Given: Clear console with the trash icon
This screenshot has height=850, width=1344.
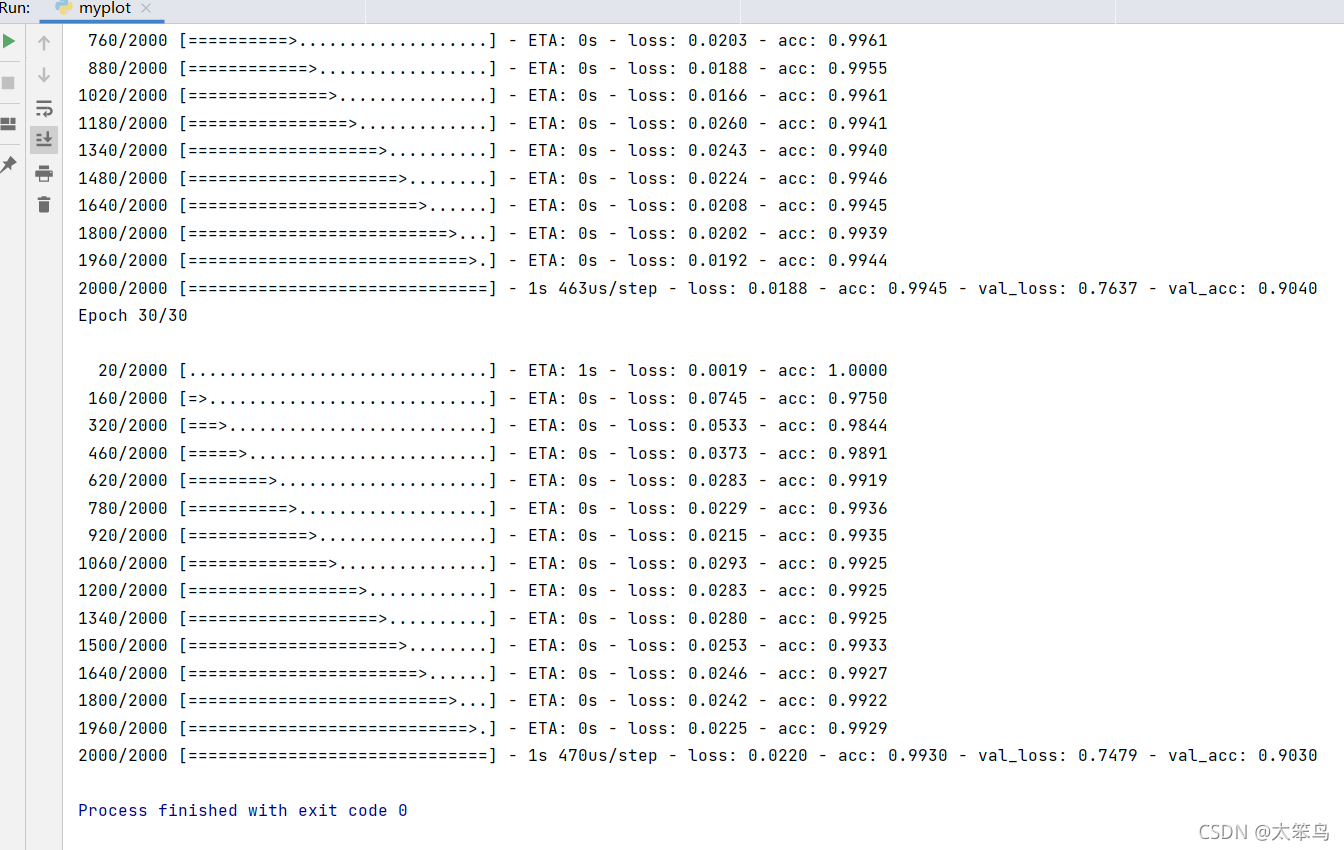Looking at the screenshot, I should 44,205.
